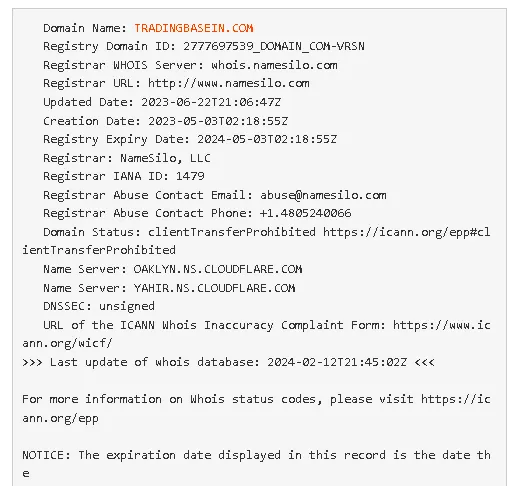526x486 pixels.
Task: Open the http://www.namesilo.com registrar URL
Action: click(229, 83)
